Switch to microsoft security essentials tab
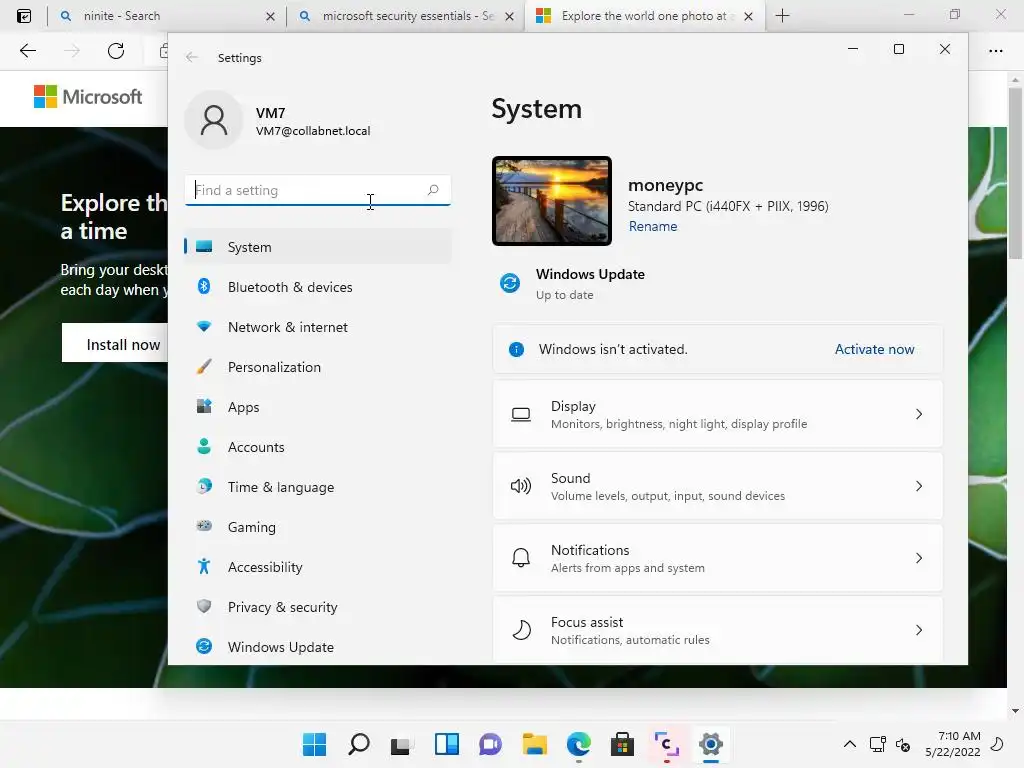The height and width of the screenshot is (768, 1024). click(x=408, y=16)
